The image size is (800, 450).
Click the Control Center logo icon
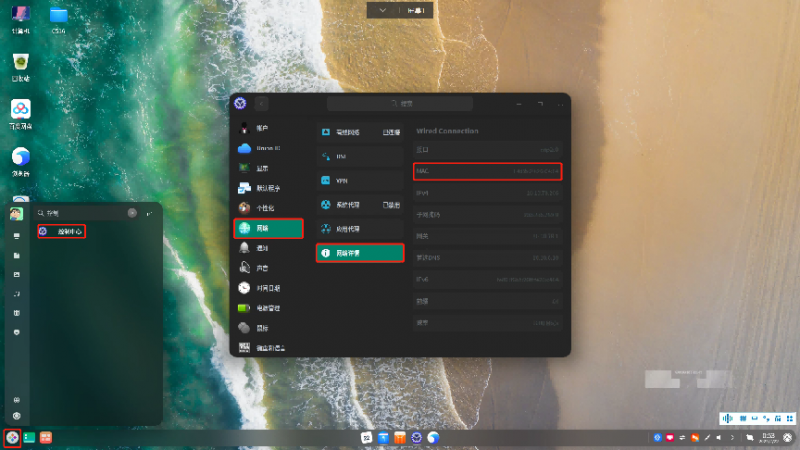pyautogui.click(x=240, y=103)
